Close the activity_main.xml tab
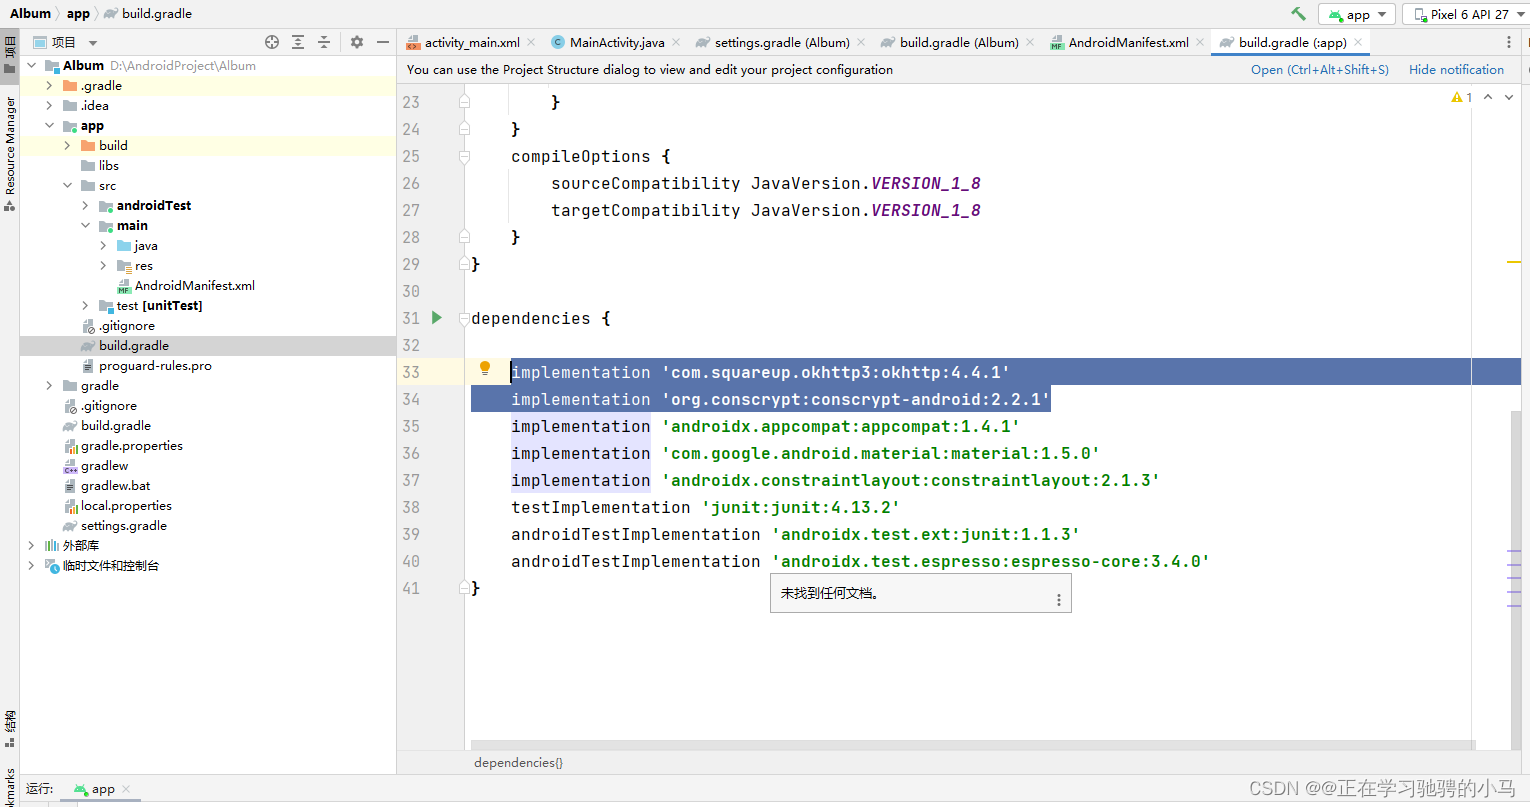Image resolution: width=1530 pixels, height=807 pixels. click(531, 42)
